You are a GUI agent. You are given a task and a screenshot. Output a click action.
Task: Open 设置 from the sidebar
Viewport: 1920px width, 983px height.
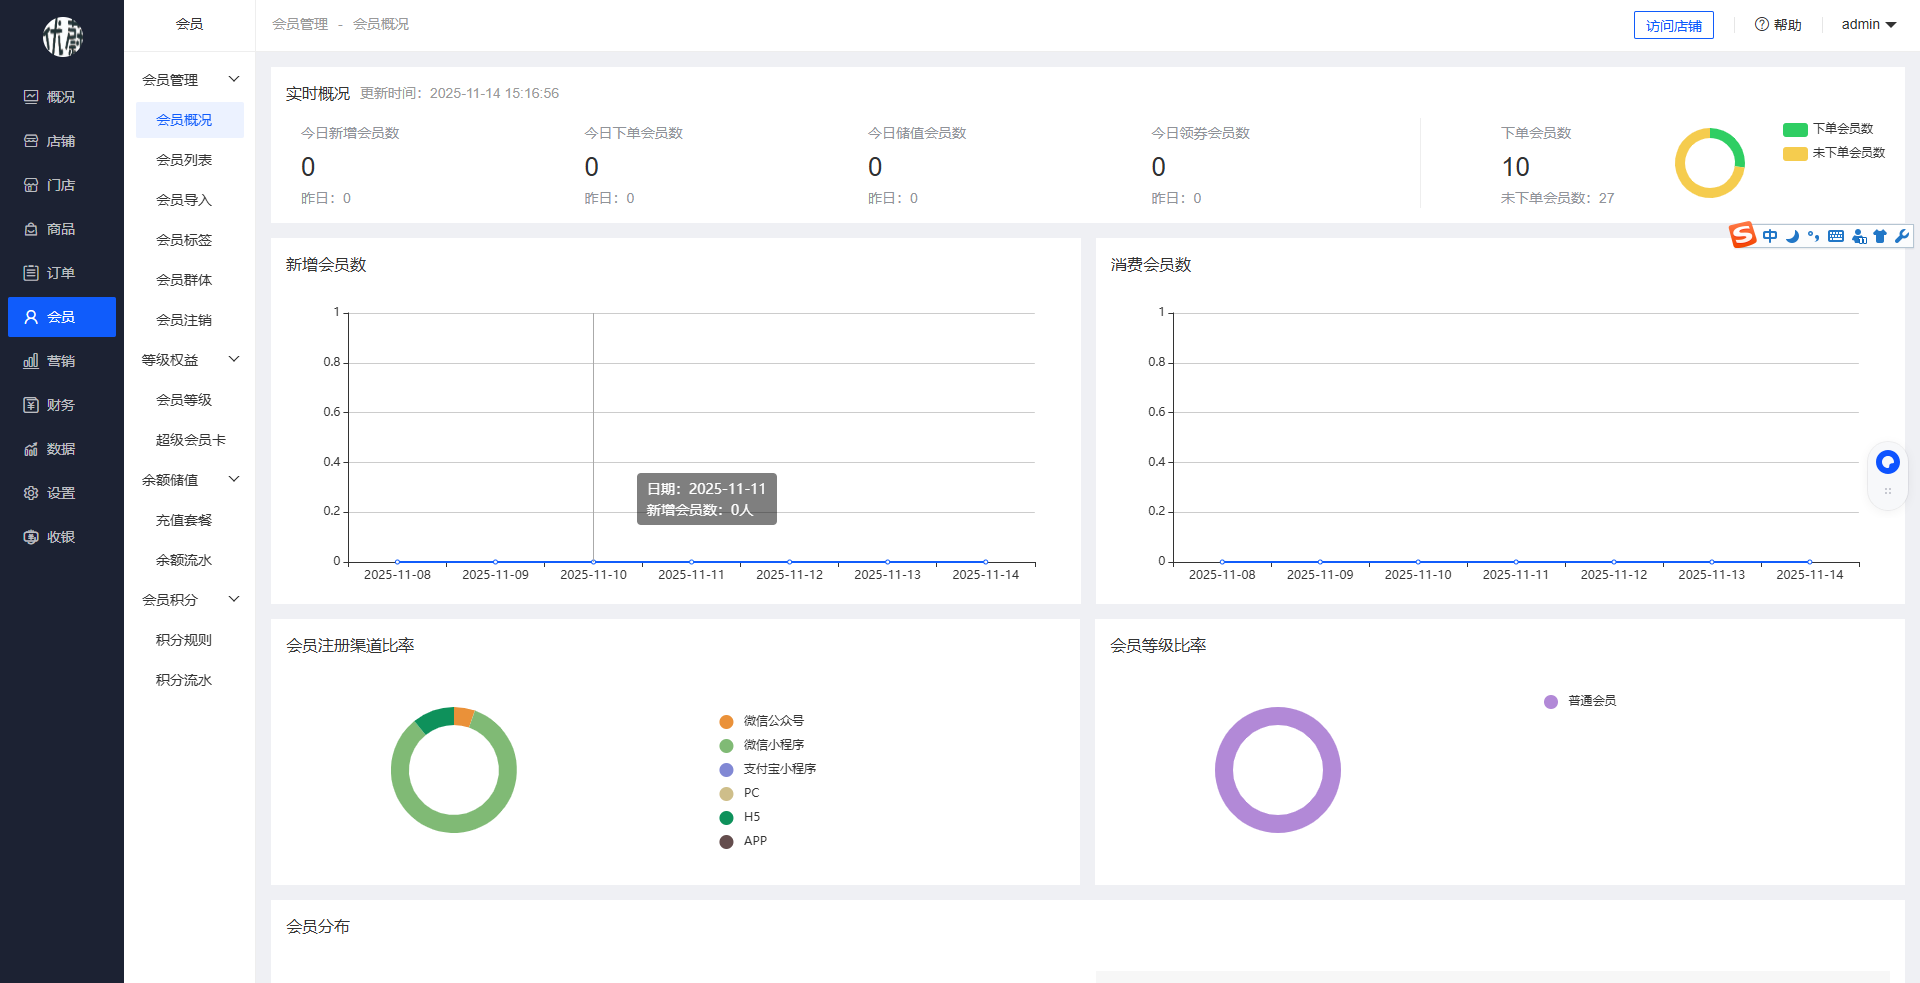pyautogui.click(x=60, y=493)
